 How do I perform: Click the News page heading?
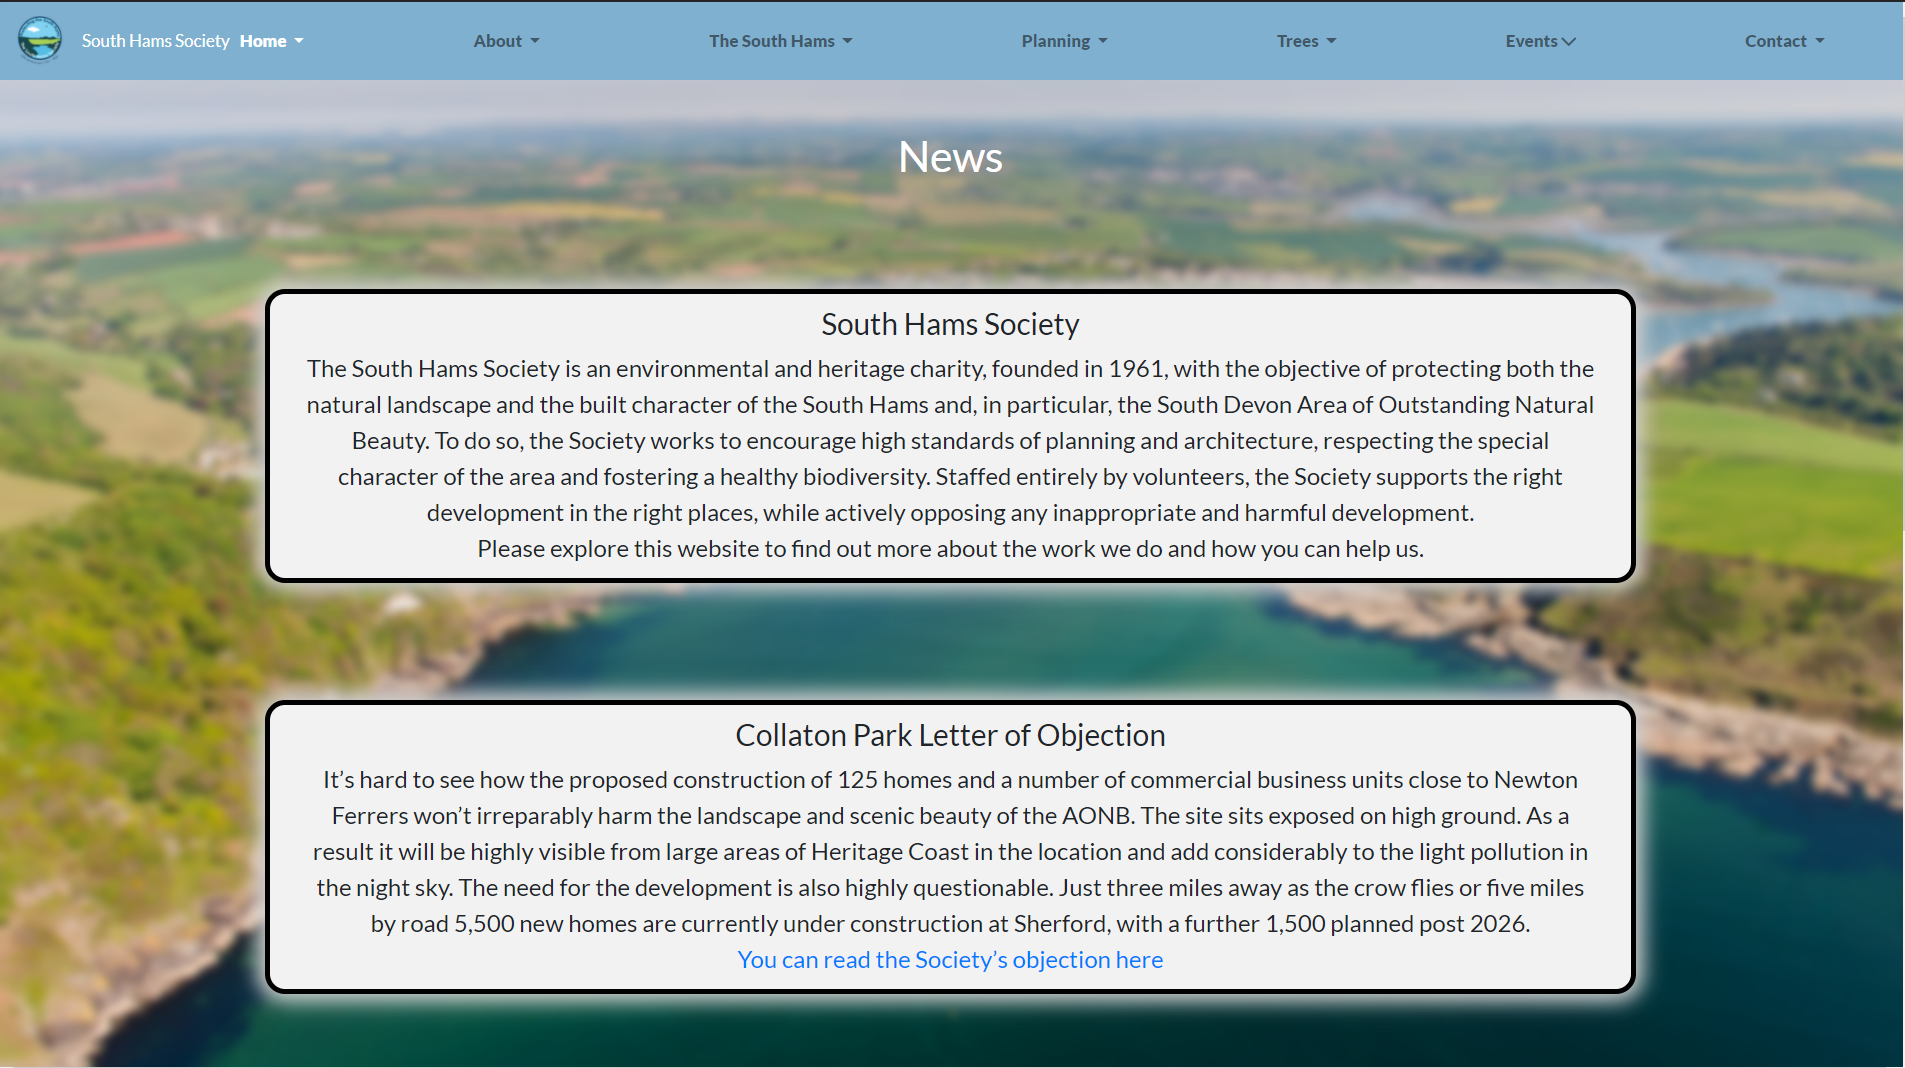click(950, 157)
